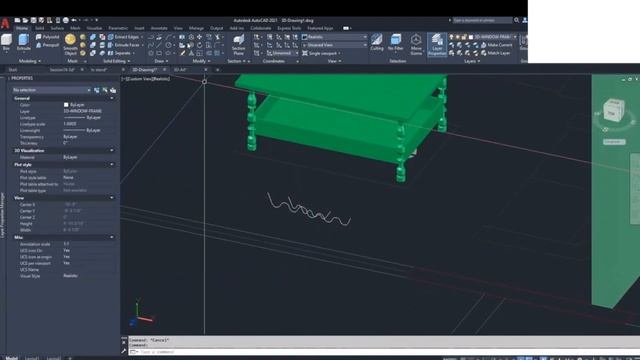Click Match Layer button
The width and height of the screenshot is (640, 360).
496,53
